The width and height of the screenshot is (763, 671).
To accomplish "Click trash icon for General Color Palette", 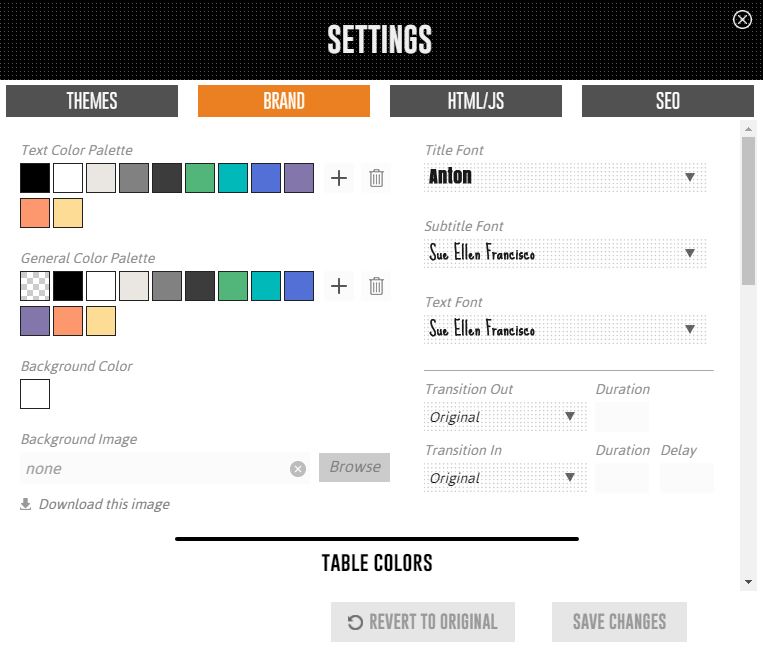I will [x=376, y=286].
